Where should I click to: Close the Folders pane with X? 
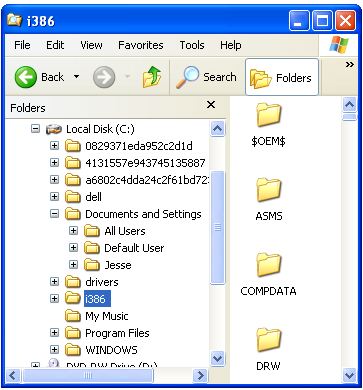(211, 105)
